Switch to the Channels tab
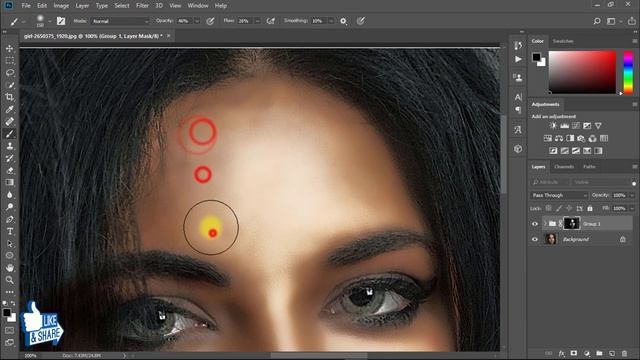Viewport: 640px width, 360px height. 564,167
